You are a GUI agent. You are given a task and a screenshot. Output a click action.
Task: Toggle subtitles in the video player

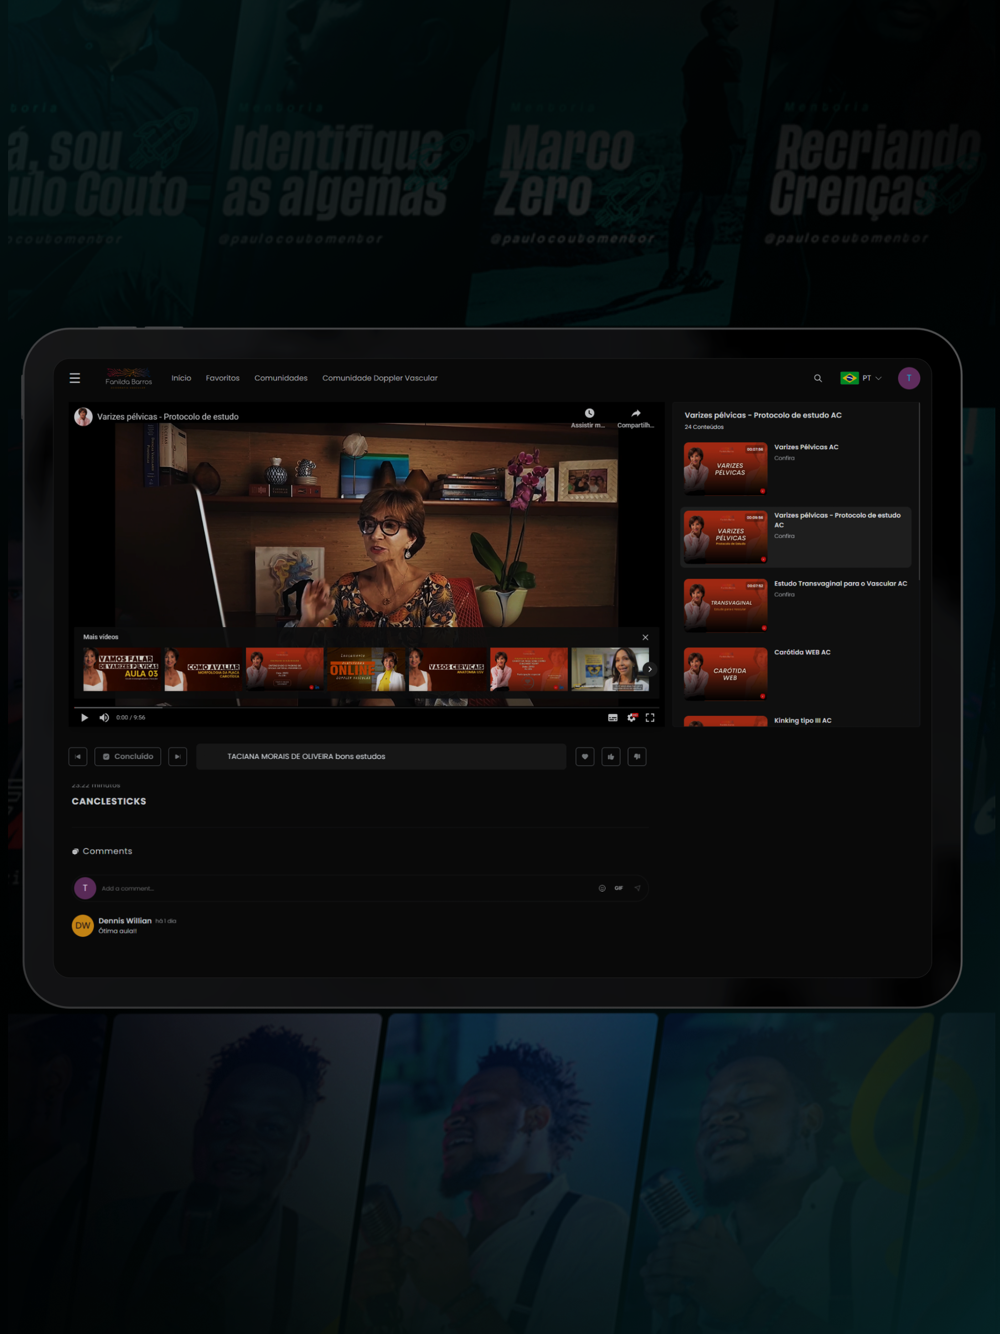pyautogui.click(x=613, y=717)
